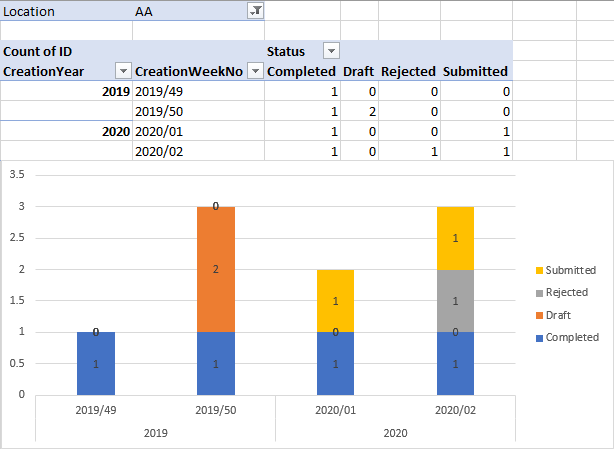Click the 2019/50 axis label in chart

(216, 410)
